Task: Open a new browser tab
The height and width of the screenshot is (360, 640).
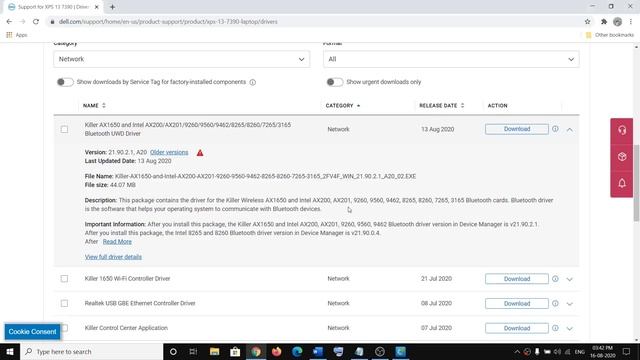Action: (x=112, y=7)
